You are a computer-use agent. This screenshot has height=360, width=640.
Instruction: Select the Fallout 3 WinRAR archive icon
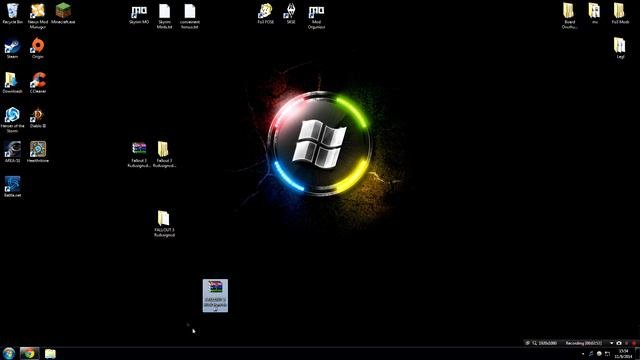pyautogui.click(x=139, y=155)
